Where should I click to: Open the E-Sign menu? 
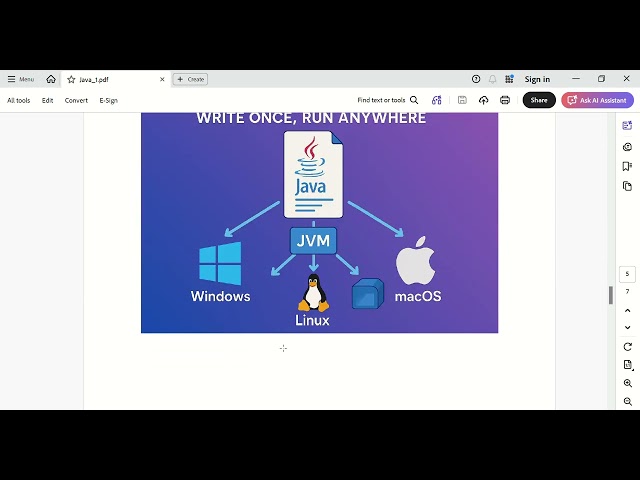point(109,100)
